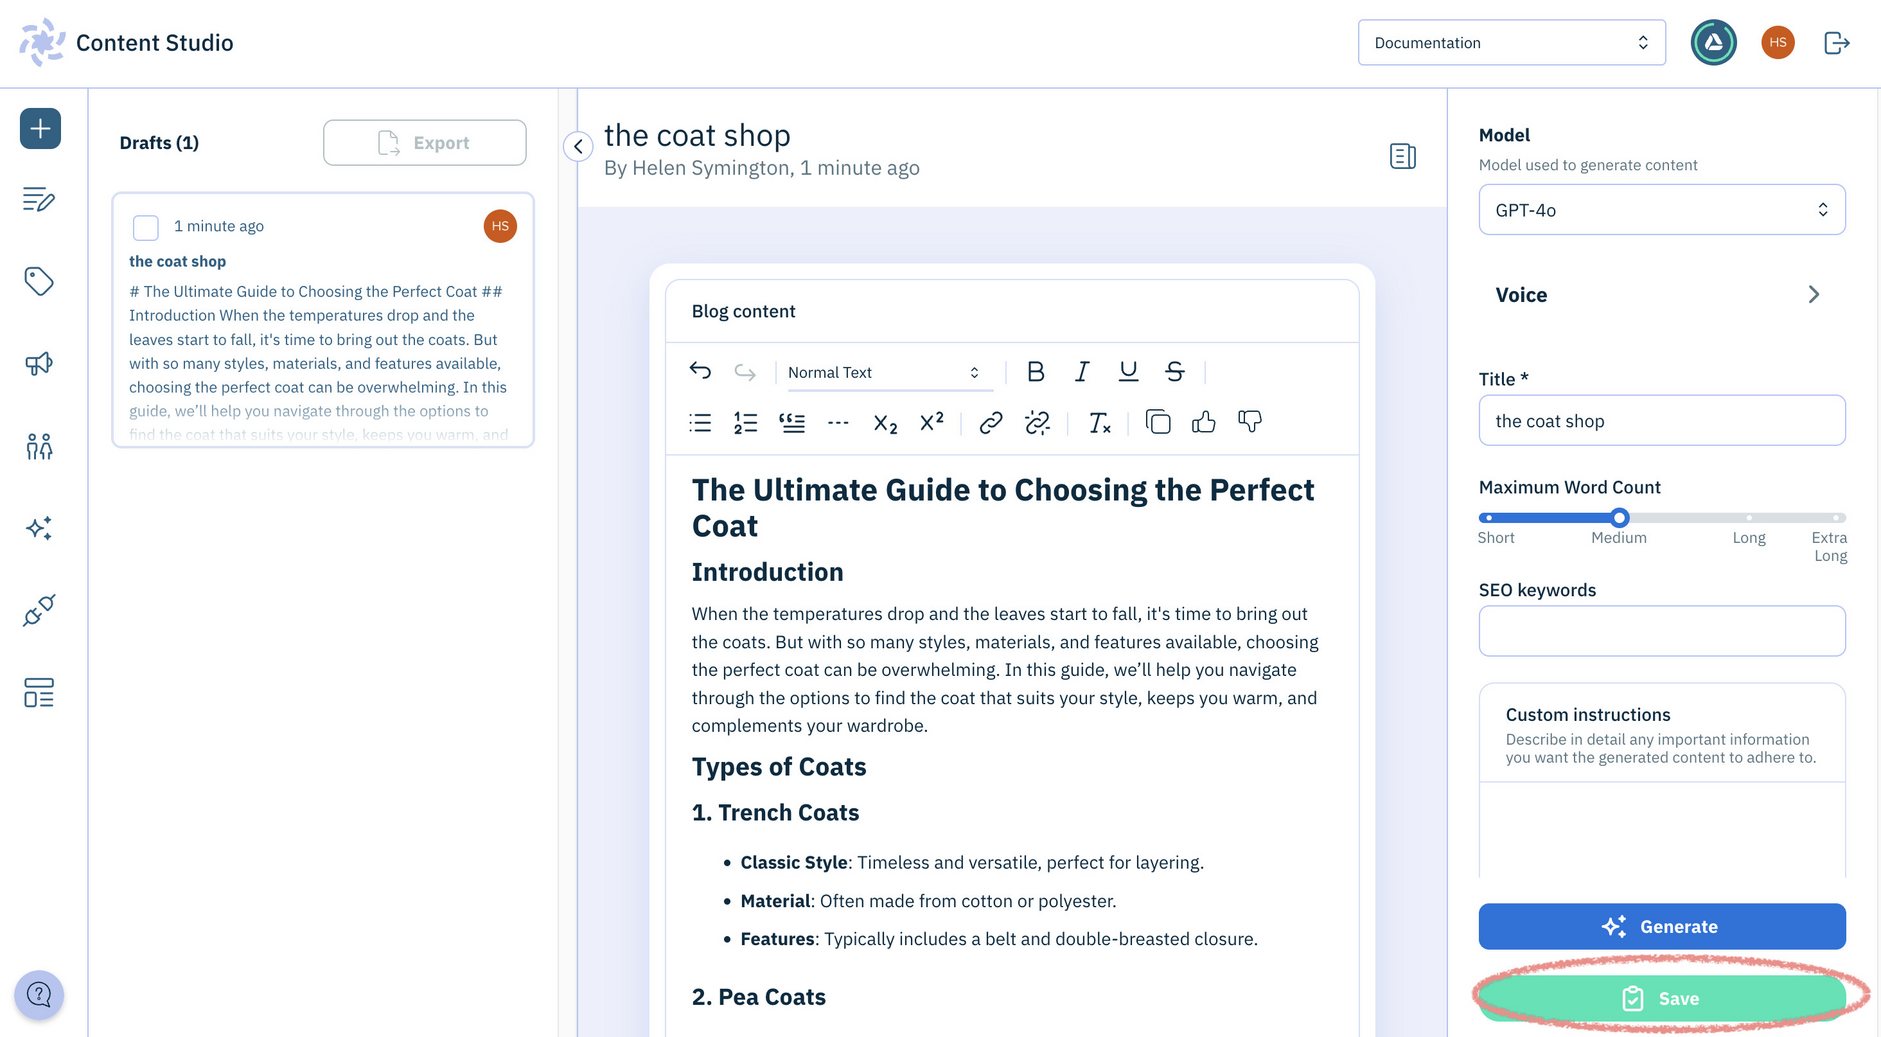Remove link with unlink icon

tap(1038, 423)
